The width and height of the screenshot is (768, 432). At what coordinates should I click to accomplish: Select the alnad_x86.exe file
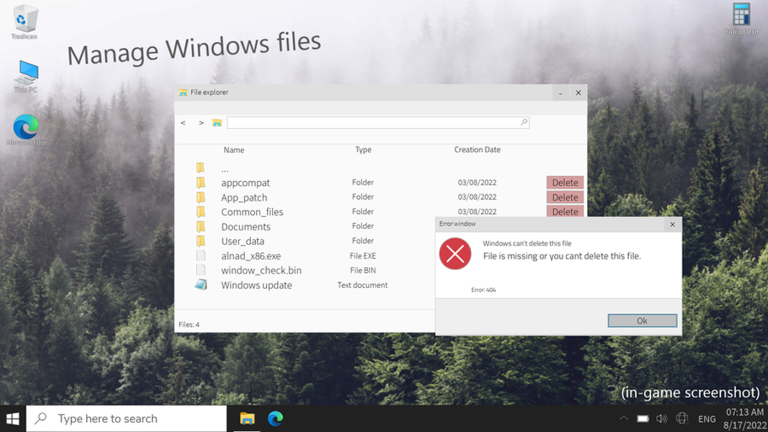pos(251,256)
